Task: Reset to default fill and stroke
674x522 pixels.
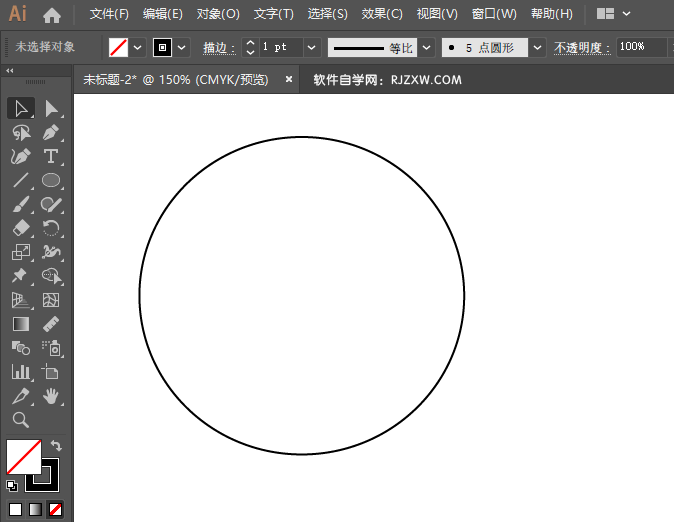Action: (12, 486)
